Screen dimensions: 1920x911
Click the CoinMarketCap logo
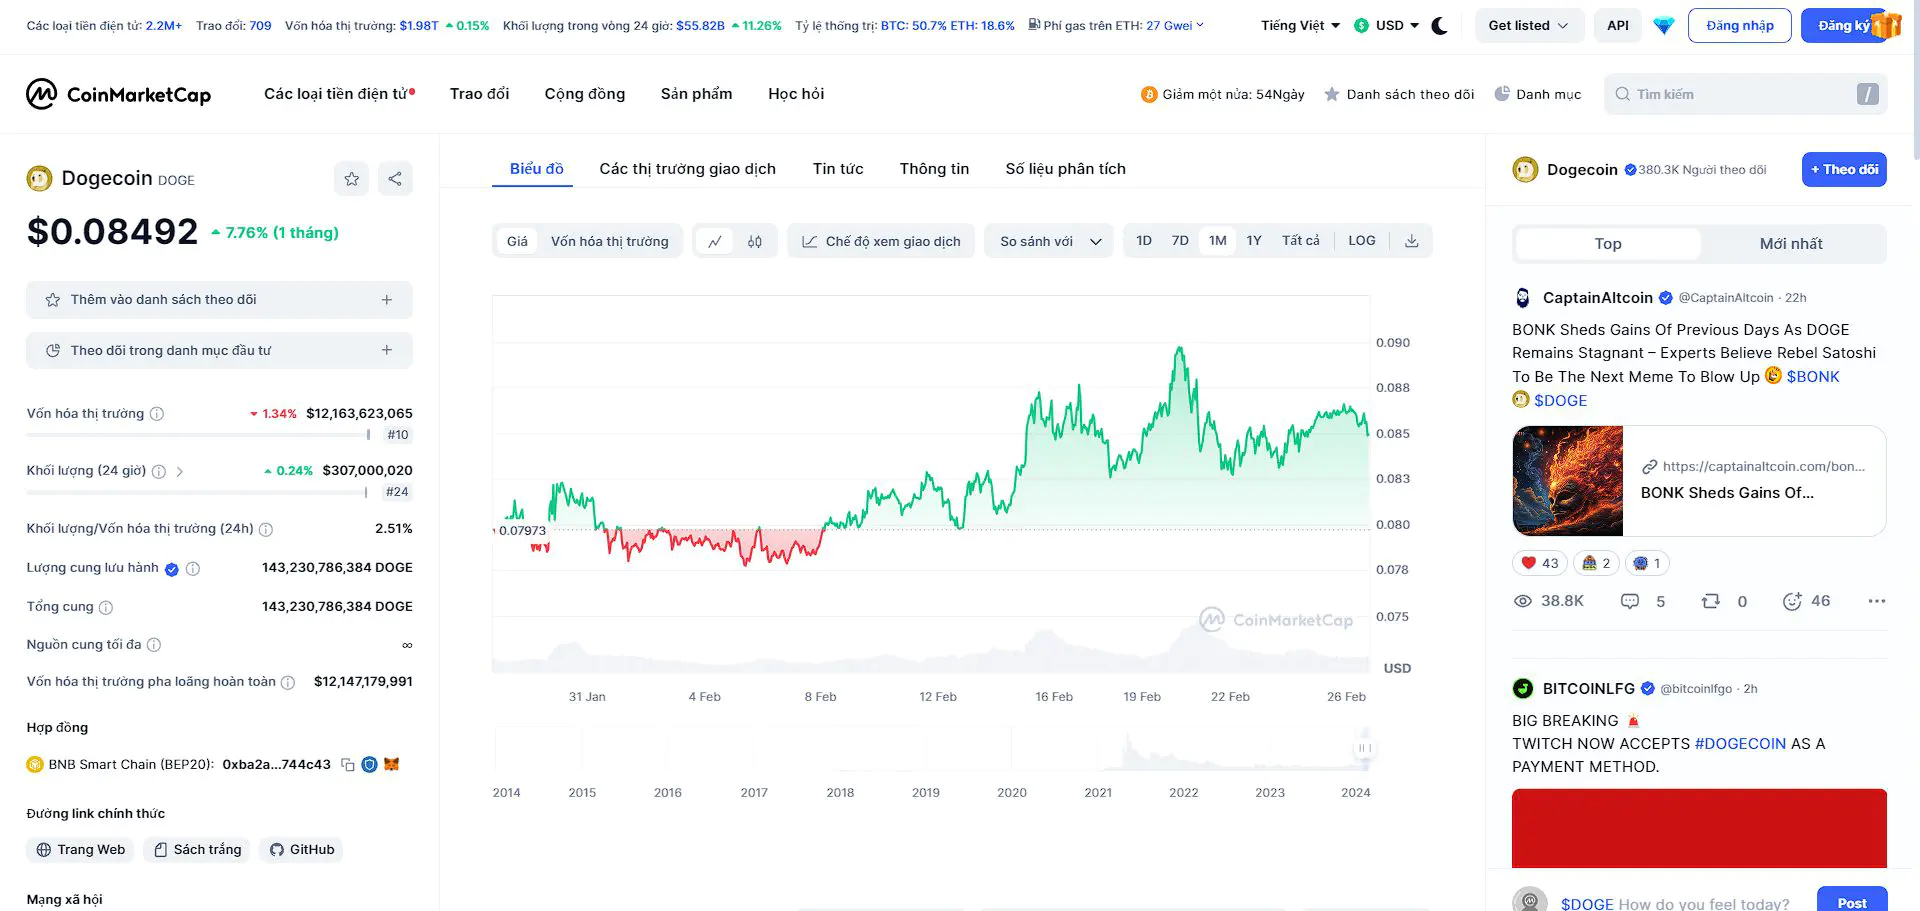(118, 94)
